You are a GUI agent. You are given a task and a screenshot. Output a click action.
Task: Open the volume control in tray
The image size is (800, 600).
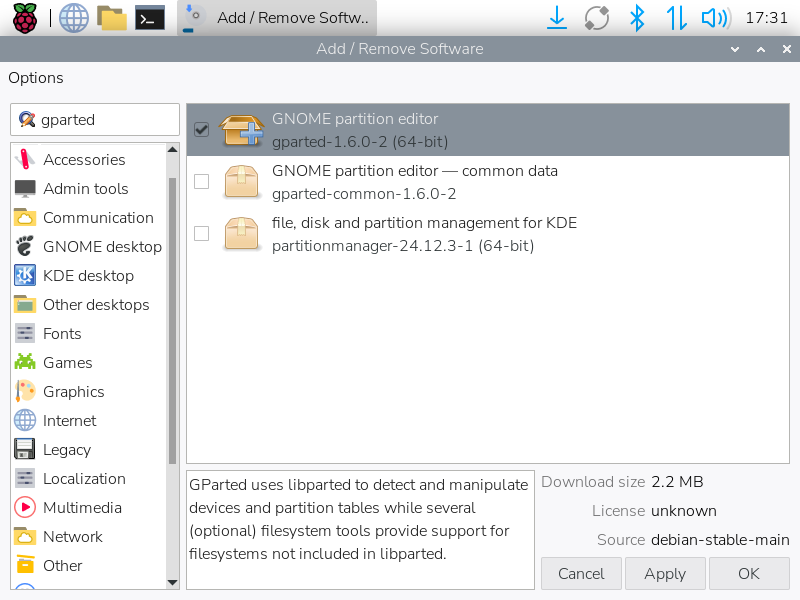click(x=715, y=17)
